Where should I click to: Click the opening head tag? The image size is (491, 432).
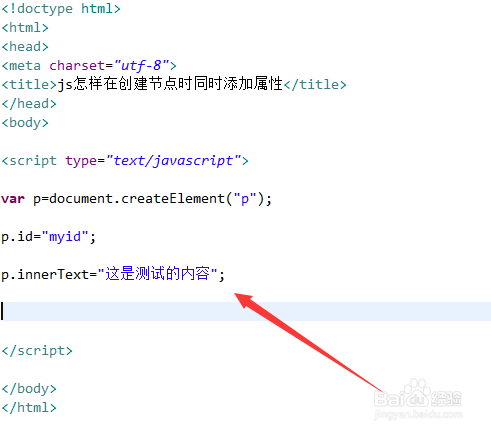tap(25, 47)
